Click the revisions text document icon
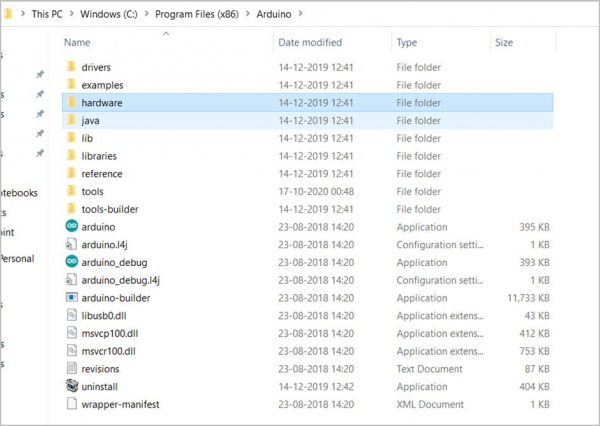The width and height of the screenshot is (600, 426). point(72,368)
